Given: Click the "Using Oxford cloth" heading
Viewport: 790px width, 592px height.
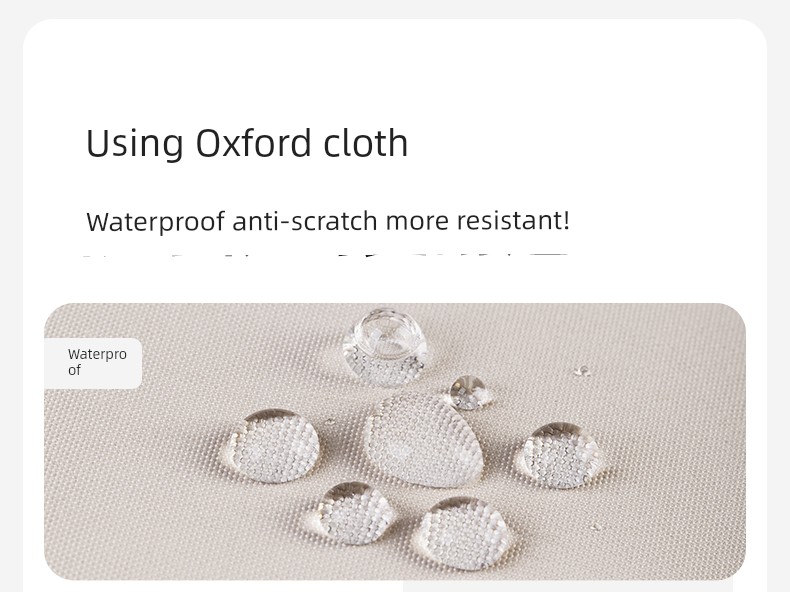Looking at the screenshot, I should pyautogui.click(x=247, y=144).
